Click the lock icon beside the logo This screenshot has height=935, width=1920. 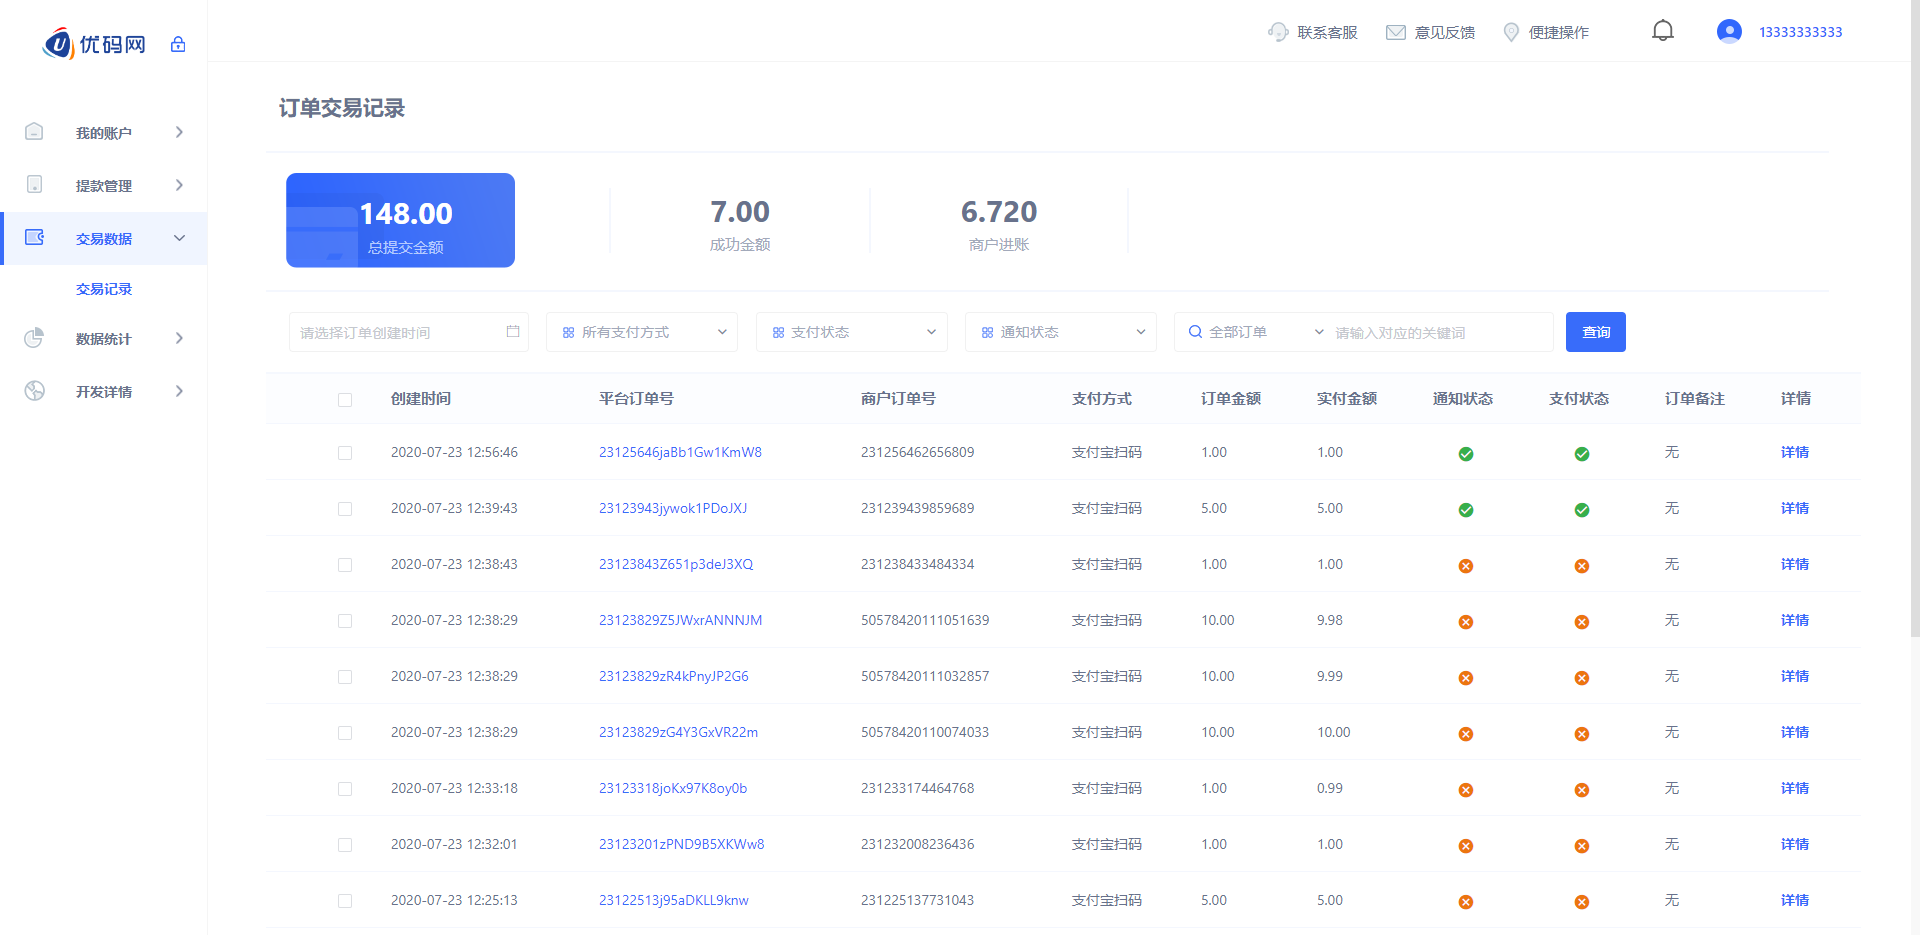click(178, 44)
